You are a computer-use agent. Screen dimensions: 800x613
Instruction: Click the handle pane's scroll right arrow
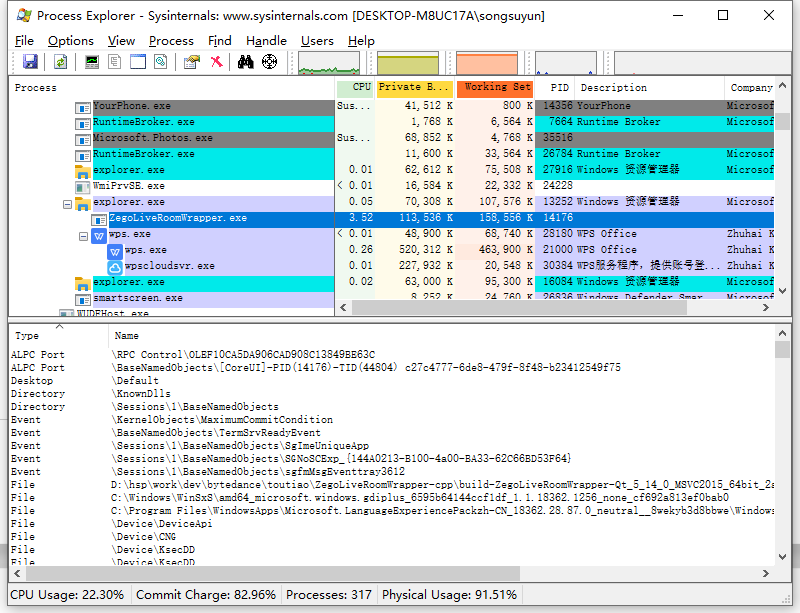(x=765, y=573)
